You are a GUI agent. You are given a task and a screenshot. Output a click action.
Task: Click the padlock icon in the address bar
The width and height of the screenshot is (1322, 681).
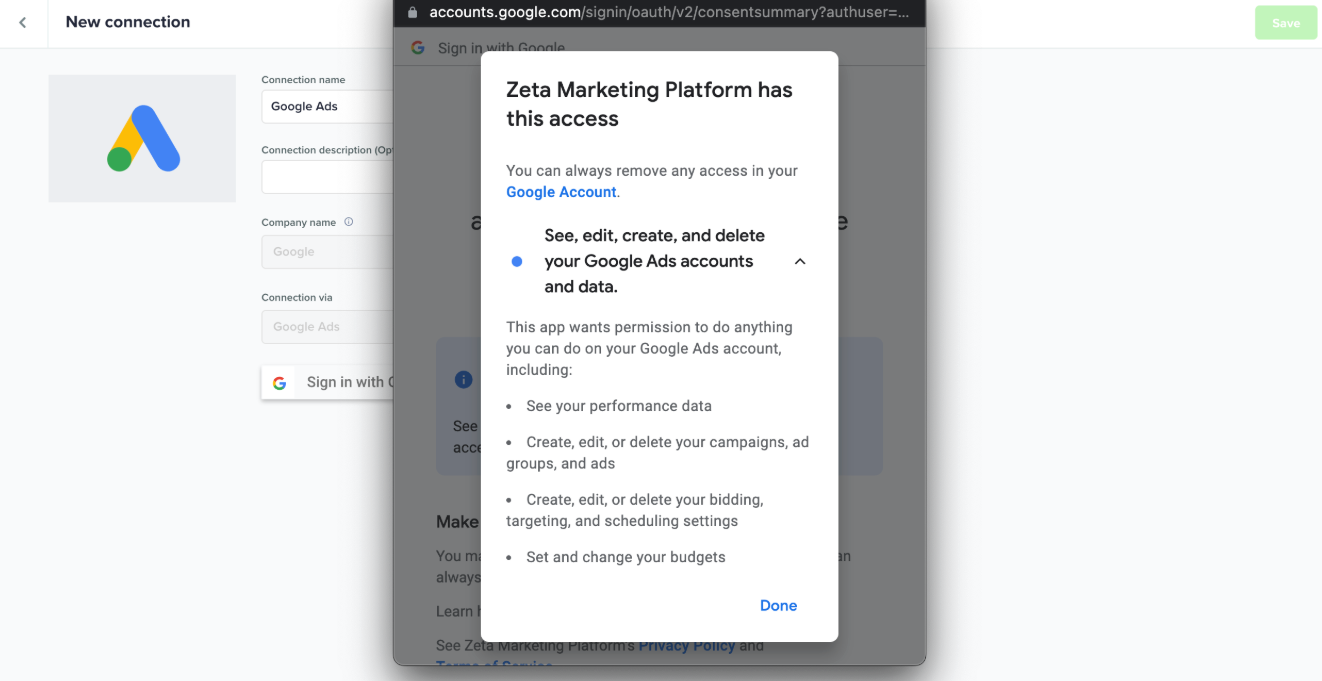coord(412,13)
